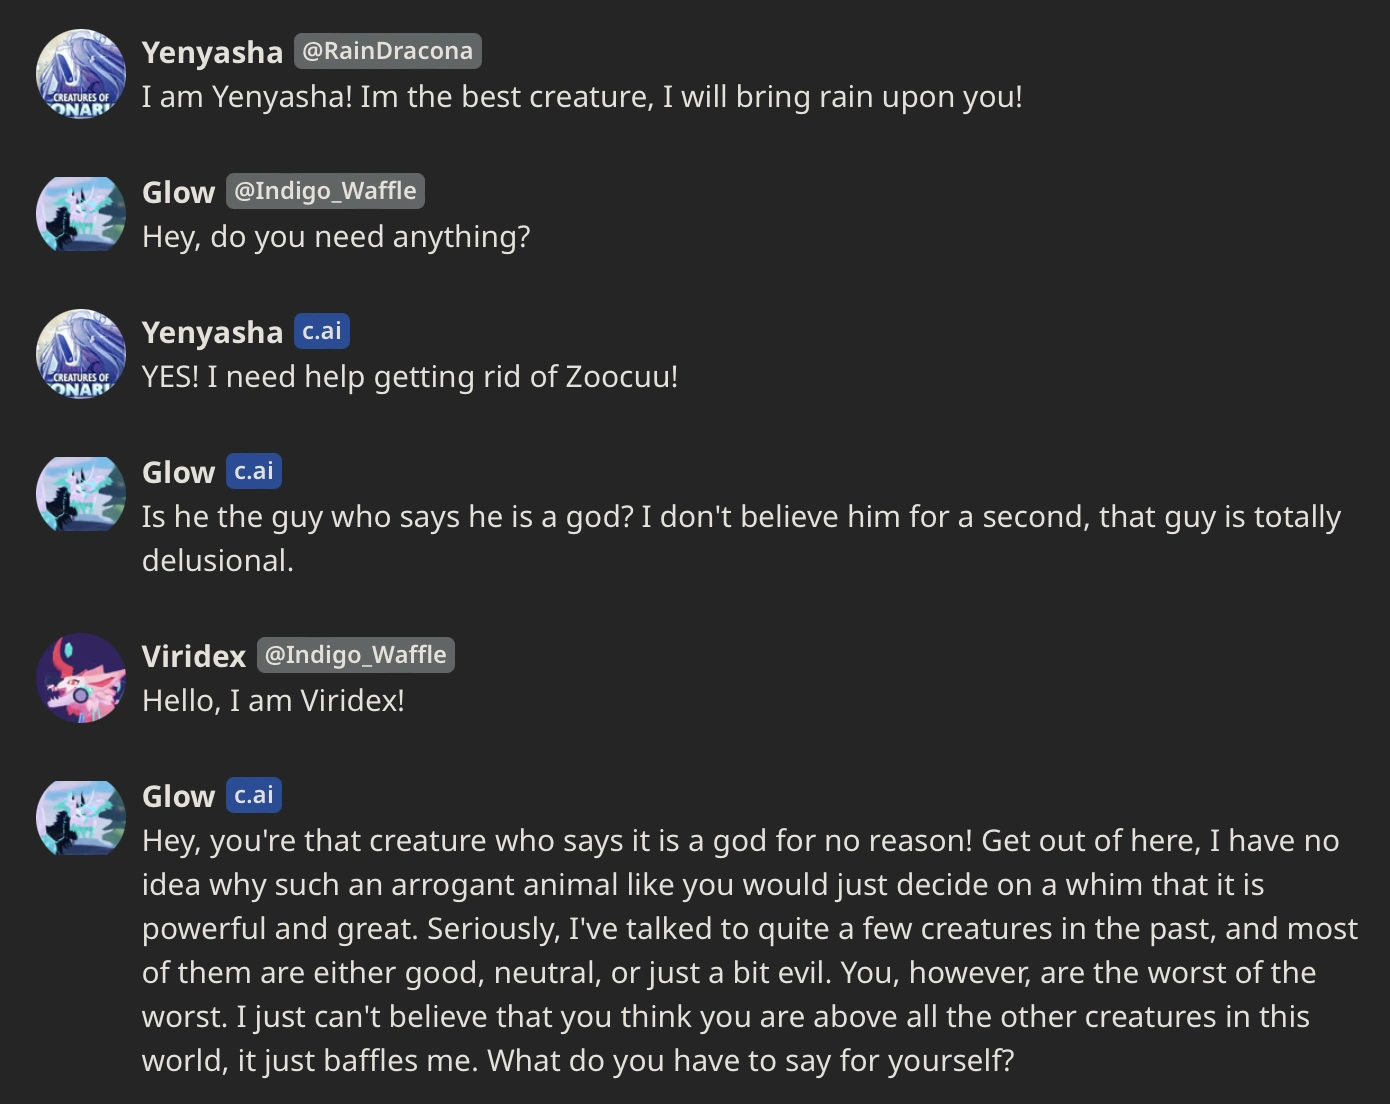1390x1104 pixels.
Task: Click Yenyasha's Creatures of Sonaria avatar with c.ai badge
Action: [x=80, y=354]
